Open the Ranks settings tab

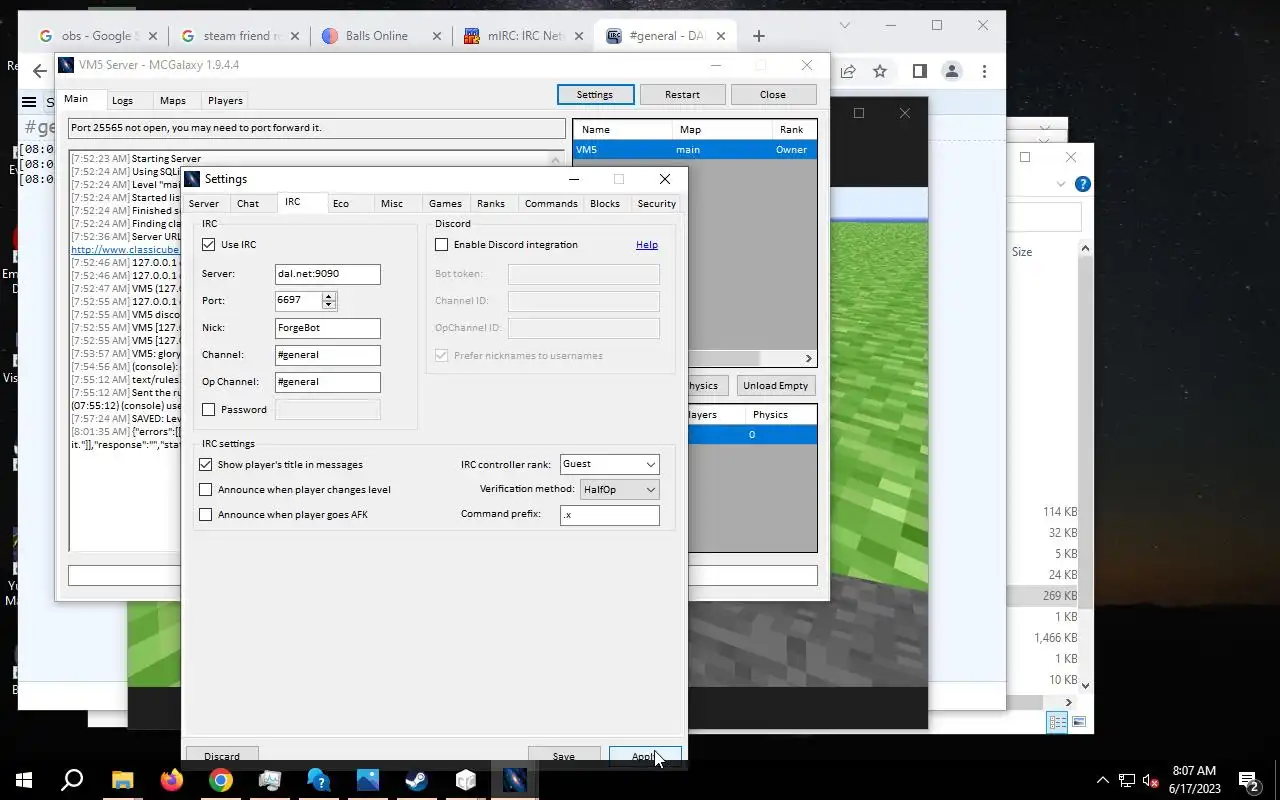(x=491, y=203)
